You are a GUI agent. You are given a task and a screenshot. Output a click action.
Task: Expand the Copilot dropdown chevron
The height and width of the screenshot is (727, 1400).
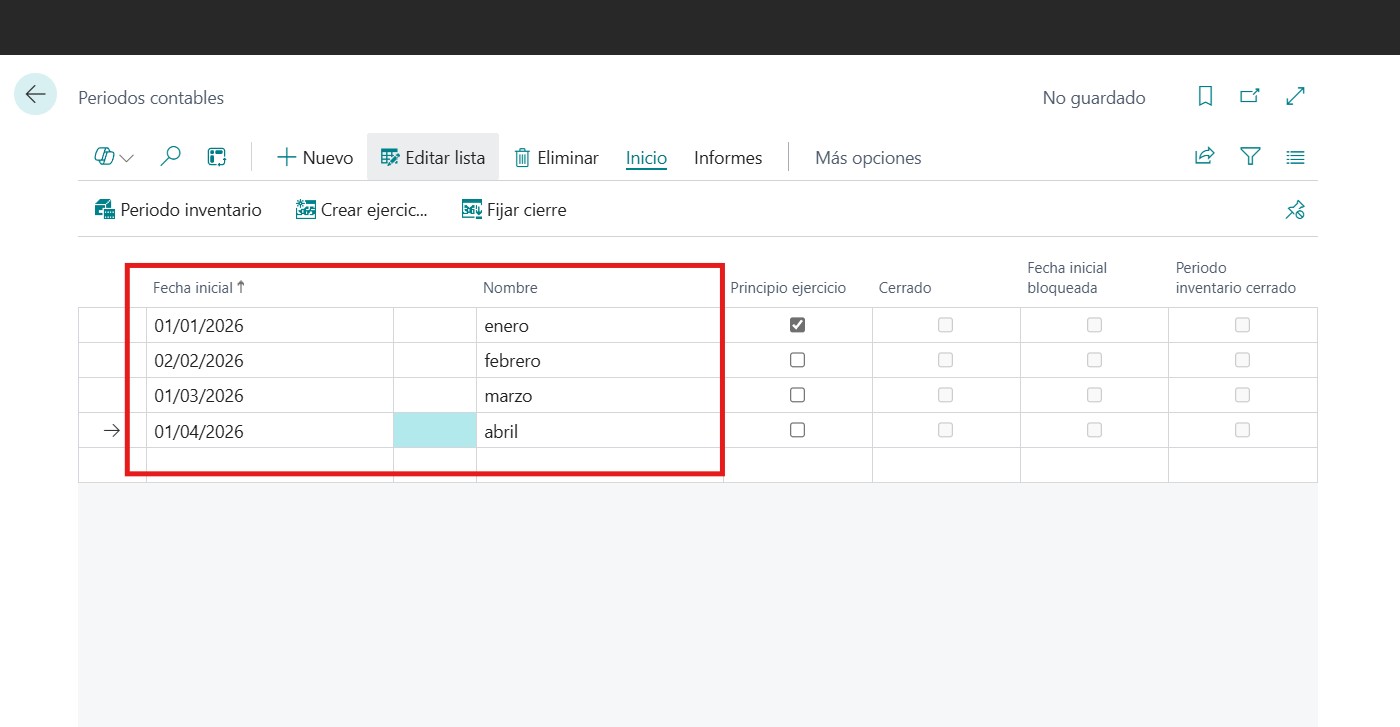(127, 158)
